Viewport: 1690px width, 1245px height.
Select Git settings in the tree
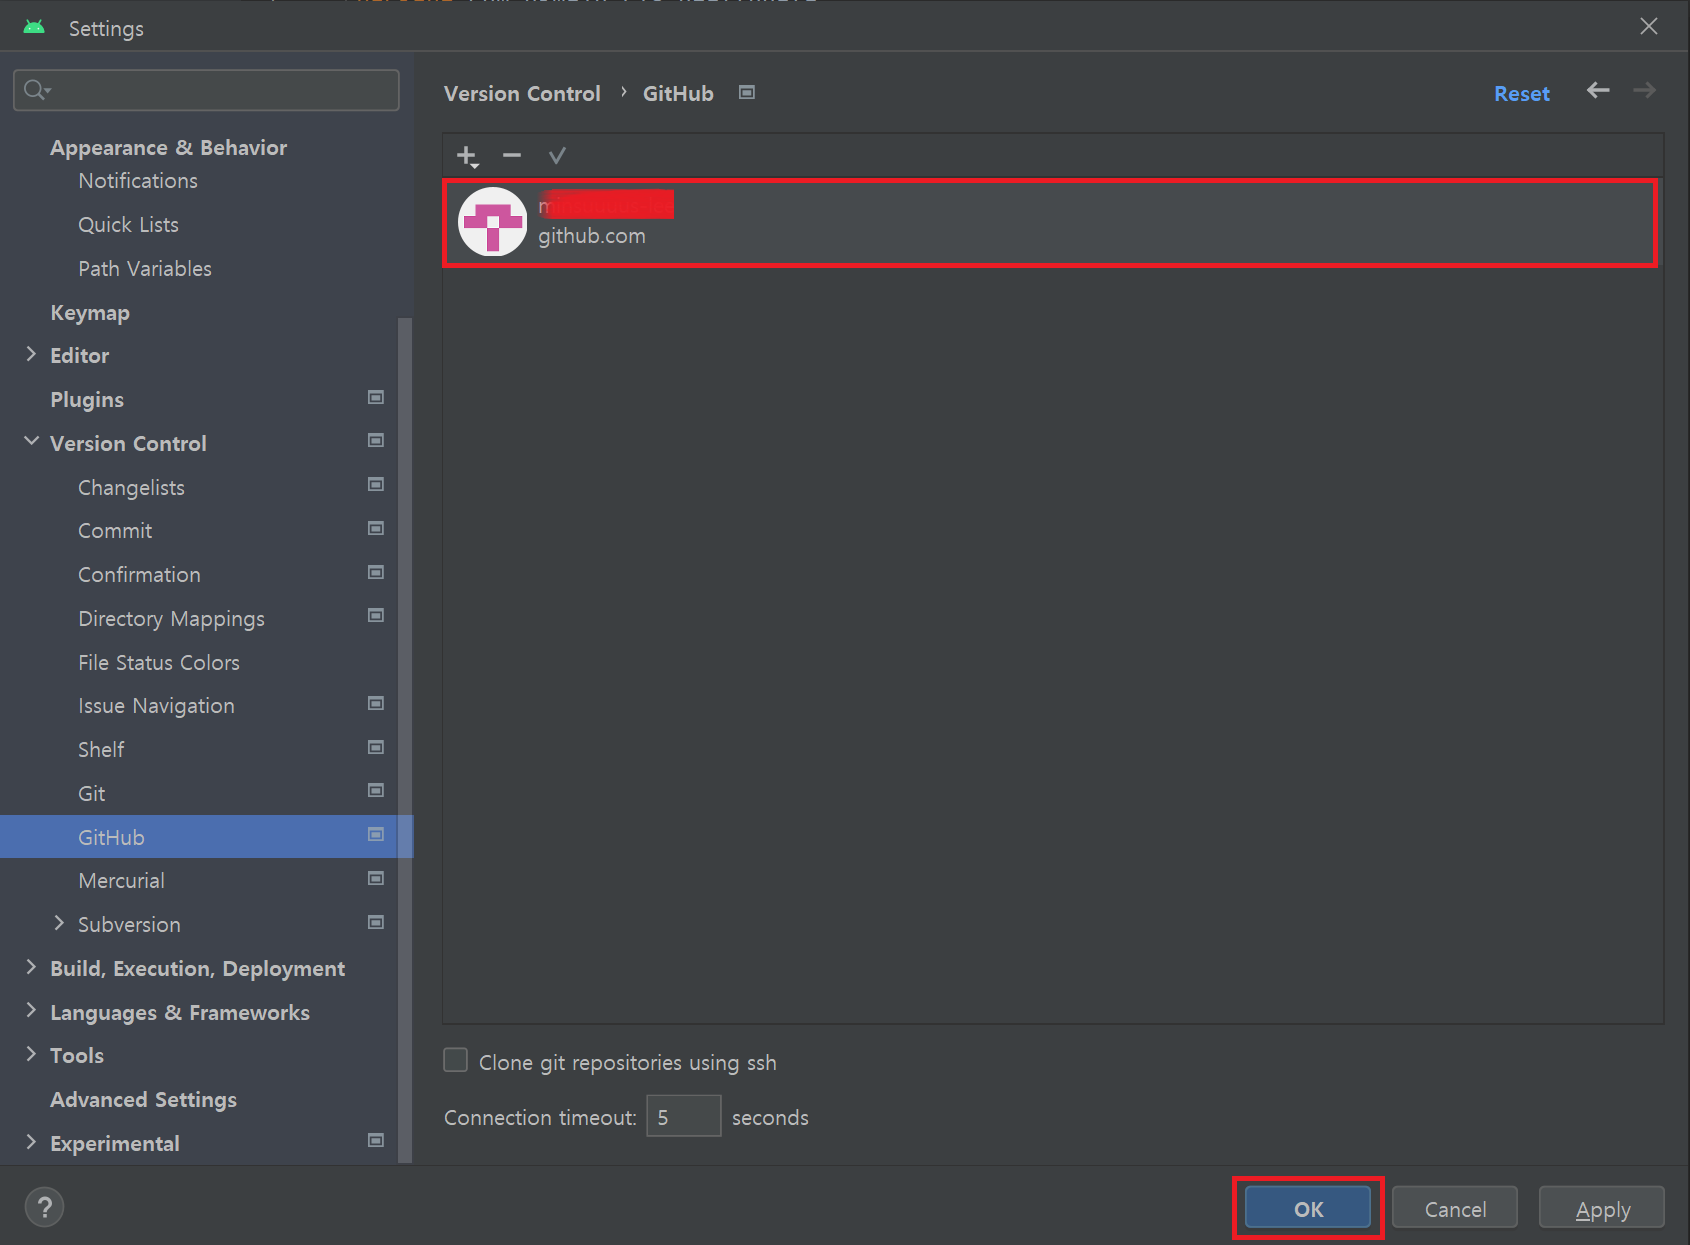click(x=91, y=794)
